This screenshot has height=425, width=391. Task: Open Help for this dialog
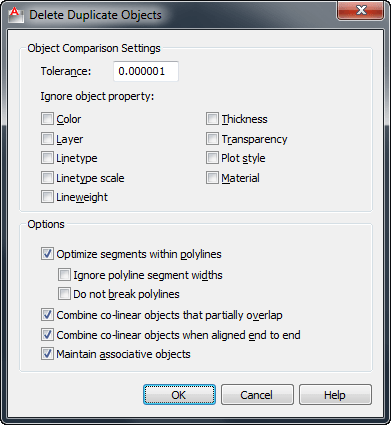pos(335,395)
